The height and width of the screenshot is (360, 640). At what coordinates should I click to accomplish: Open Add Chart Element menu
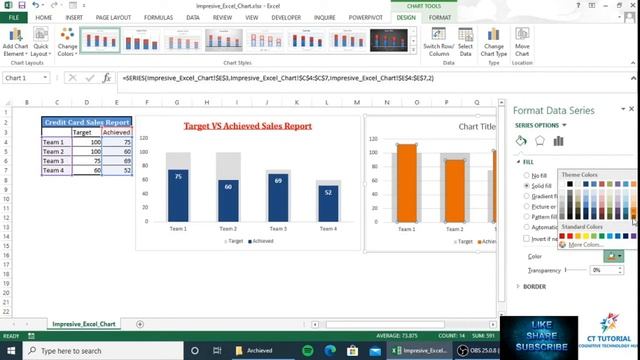click(x=15, y=42)
